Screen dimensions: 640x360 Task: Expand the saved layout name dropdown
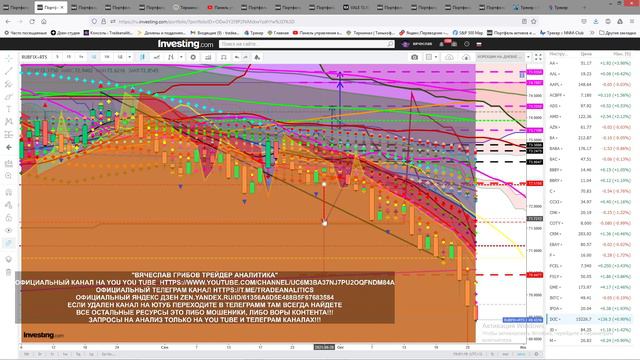pos(528,57)
